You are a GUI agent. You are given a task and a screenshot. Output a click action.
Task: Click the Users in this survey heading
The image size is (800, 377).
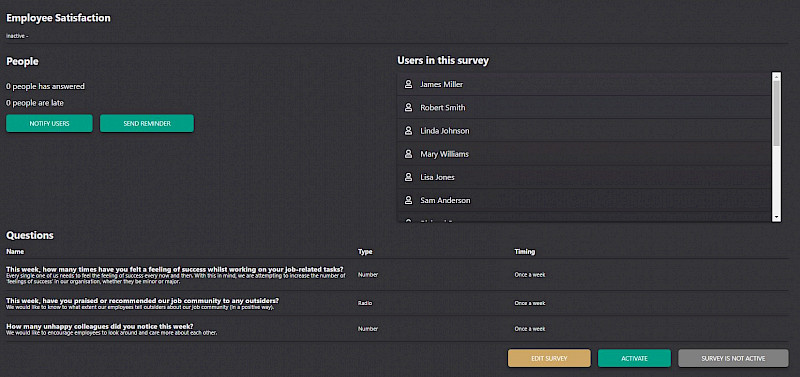443,61
